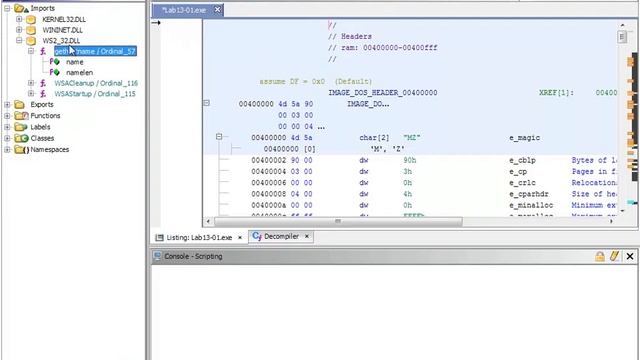
Task: Expand the KERNEL32.DLL import node
Action: pyautogui.click(x=19, y=19)
